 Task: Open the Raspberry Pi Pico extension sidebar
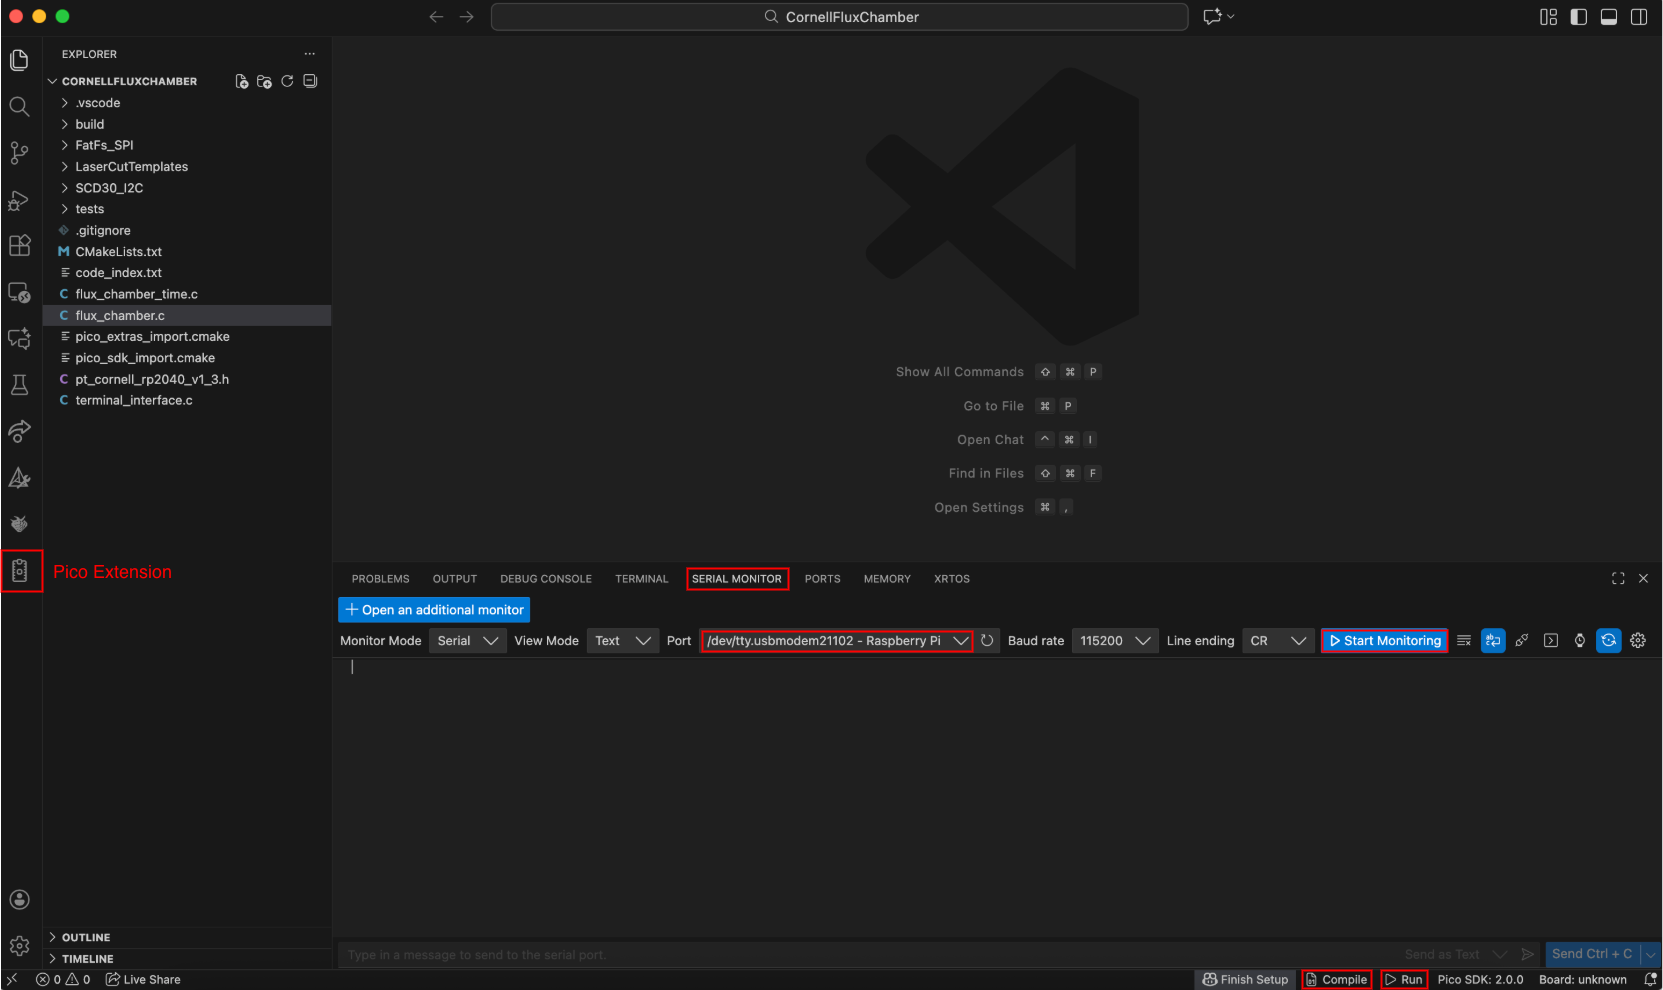tap(20, 571)
